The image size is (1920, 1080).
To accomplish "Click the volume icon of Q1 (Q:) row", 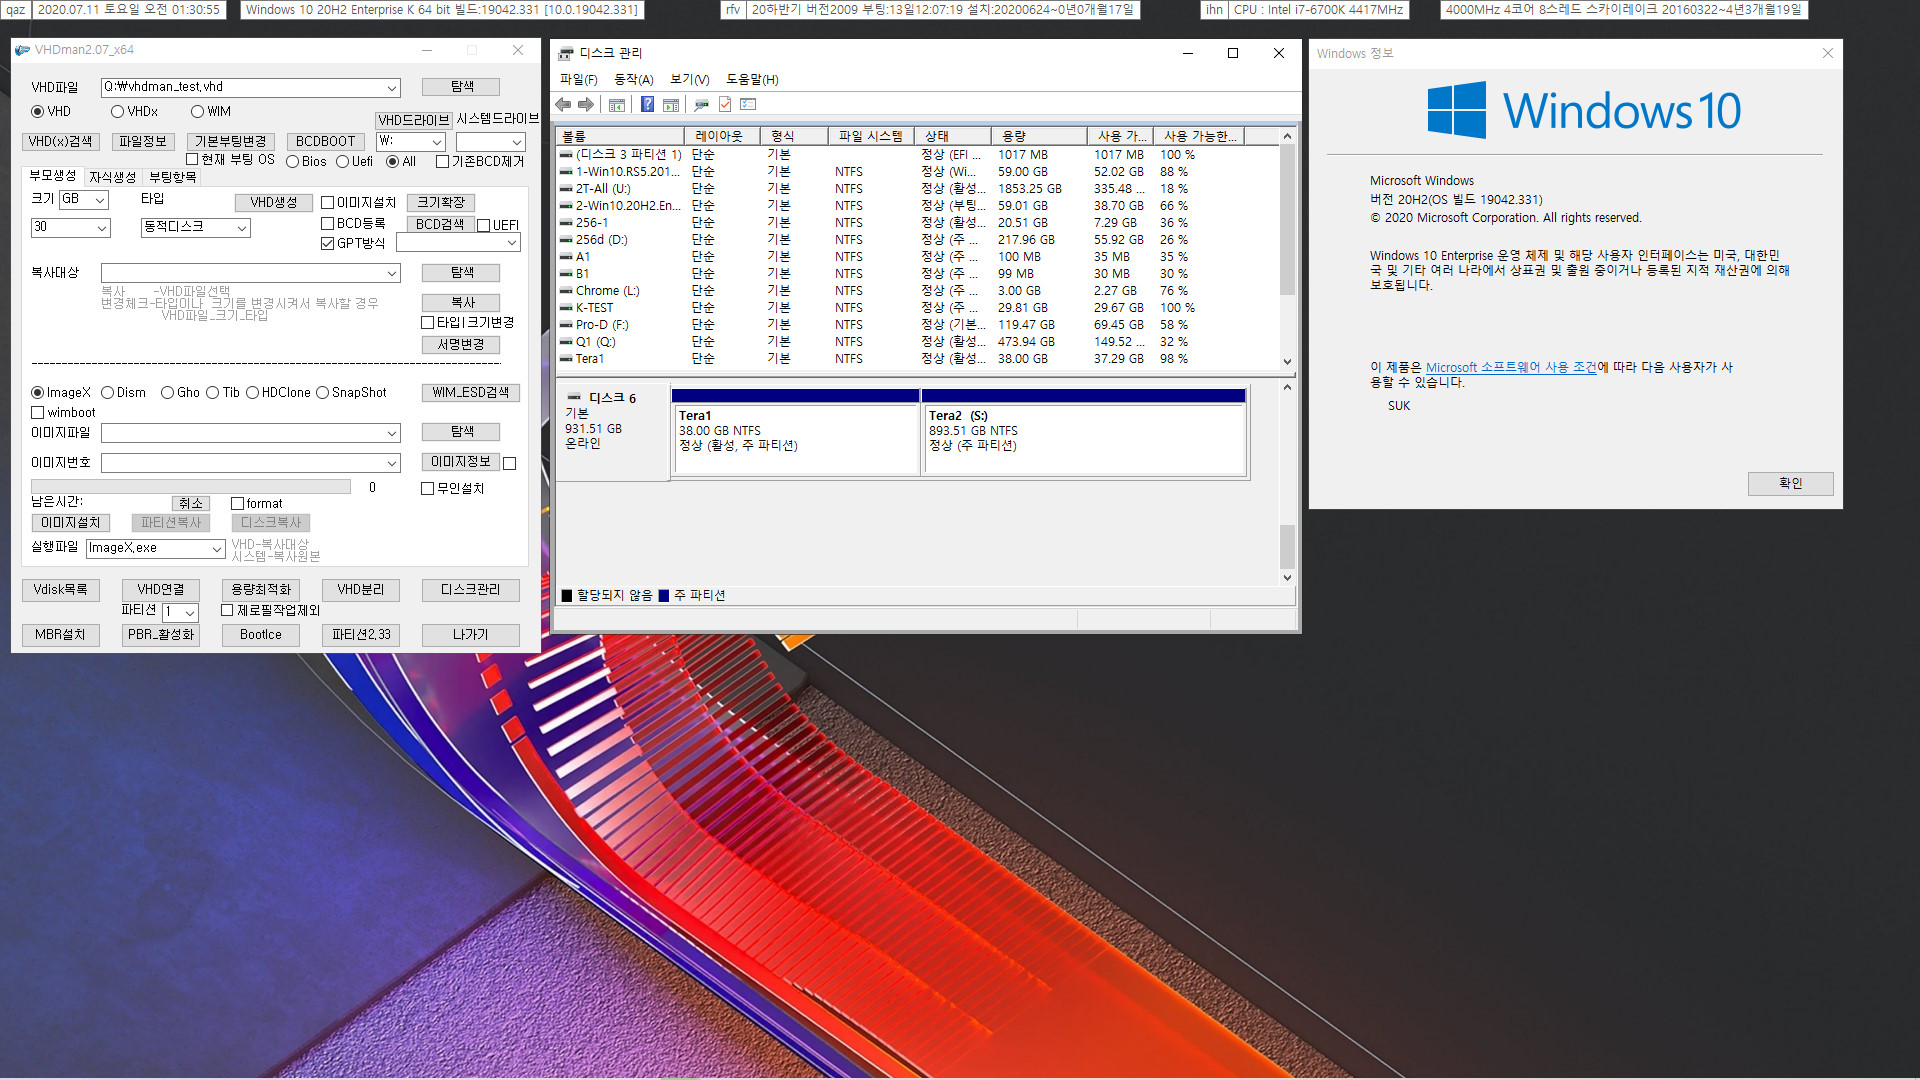I will 566,342.
